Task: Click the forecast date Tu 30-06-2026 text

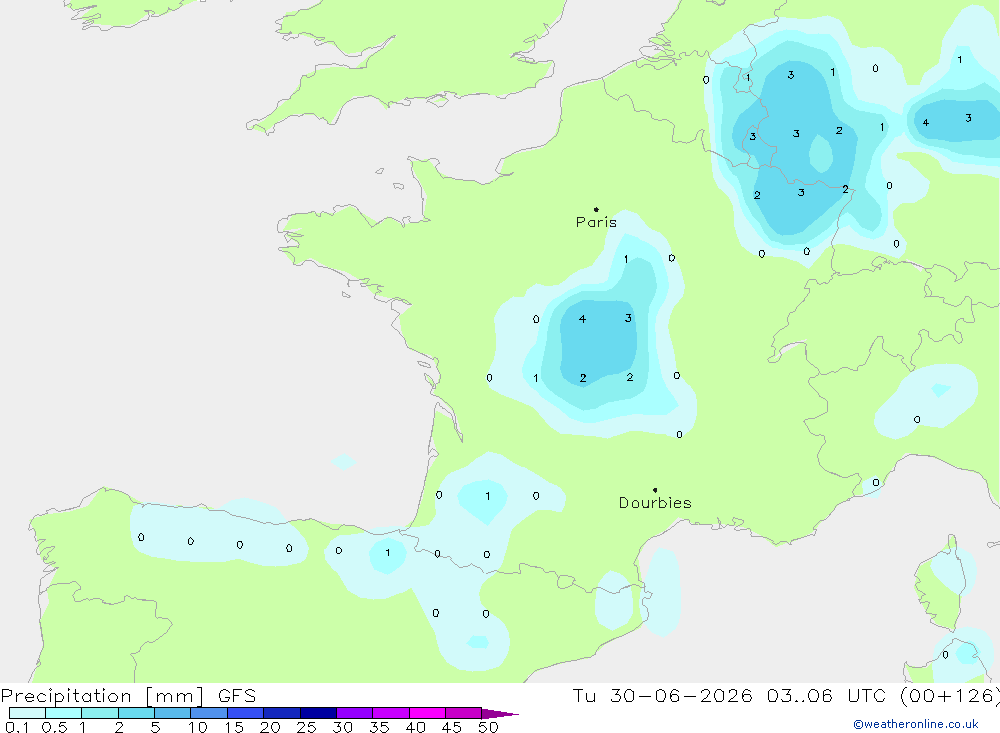Action: pos(662,695)
